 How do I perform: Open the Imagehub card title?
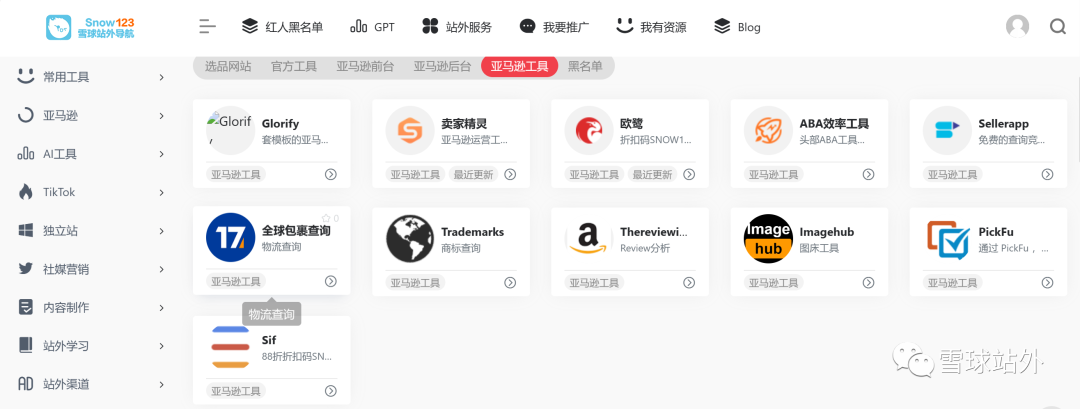coord(827,232)
